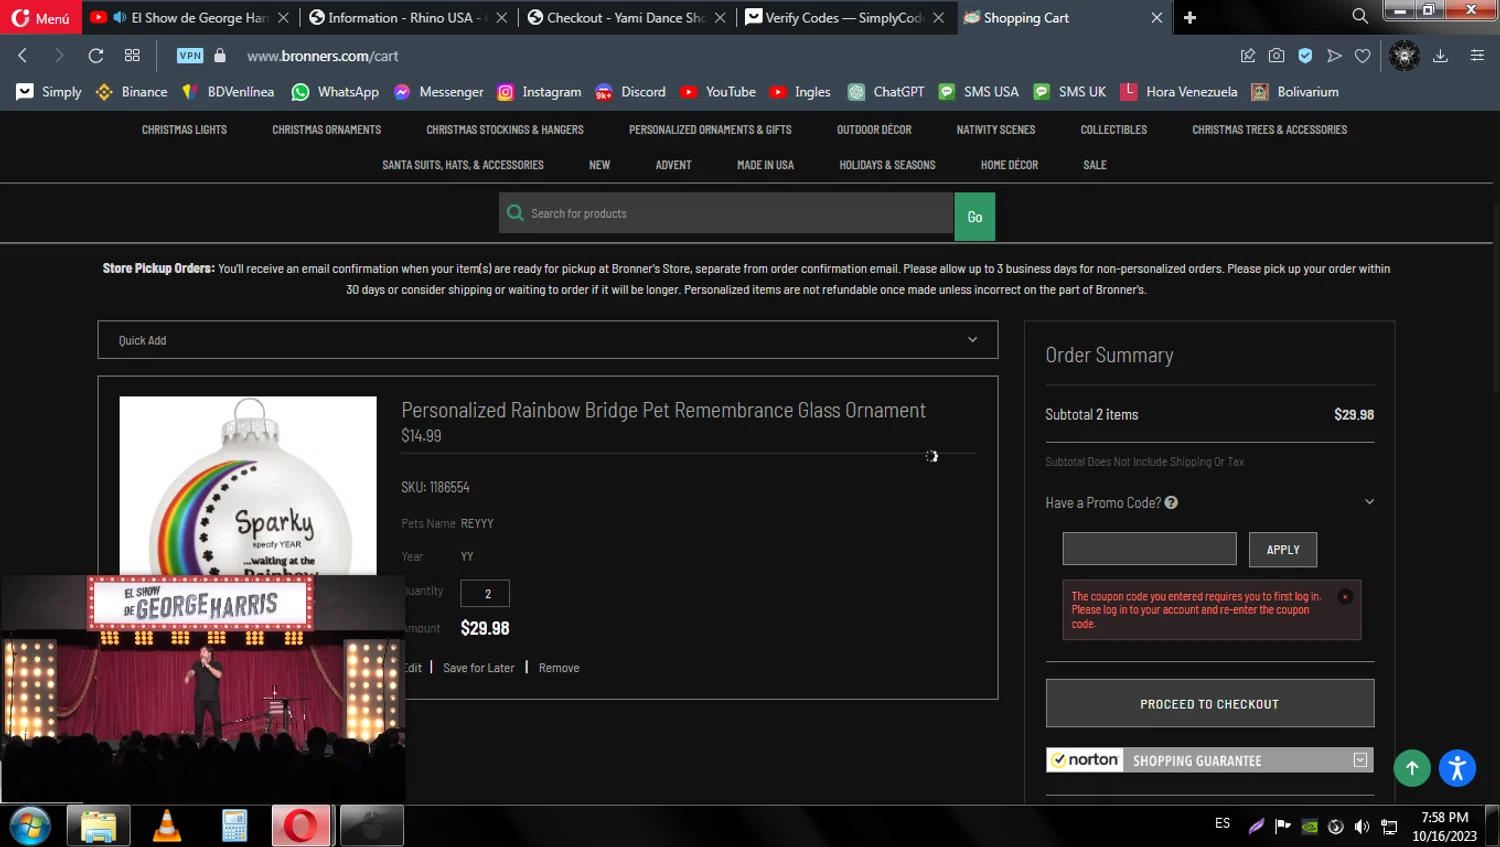Open the Windows Start menu
Screen dimensions: 1500x847
pos(30,826)
